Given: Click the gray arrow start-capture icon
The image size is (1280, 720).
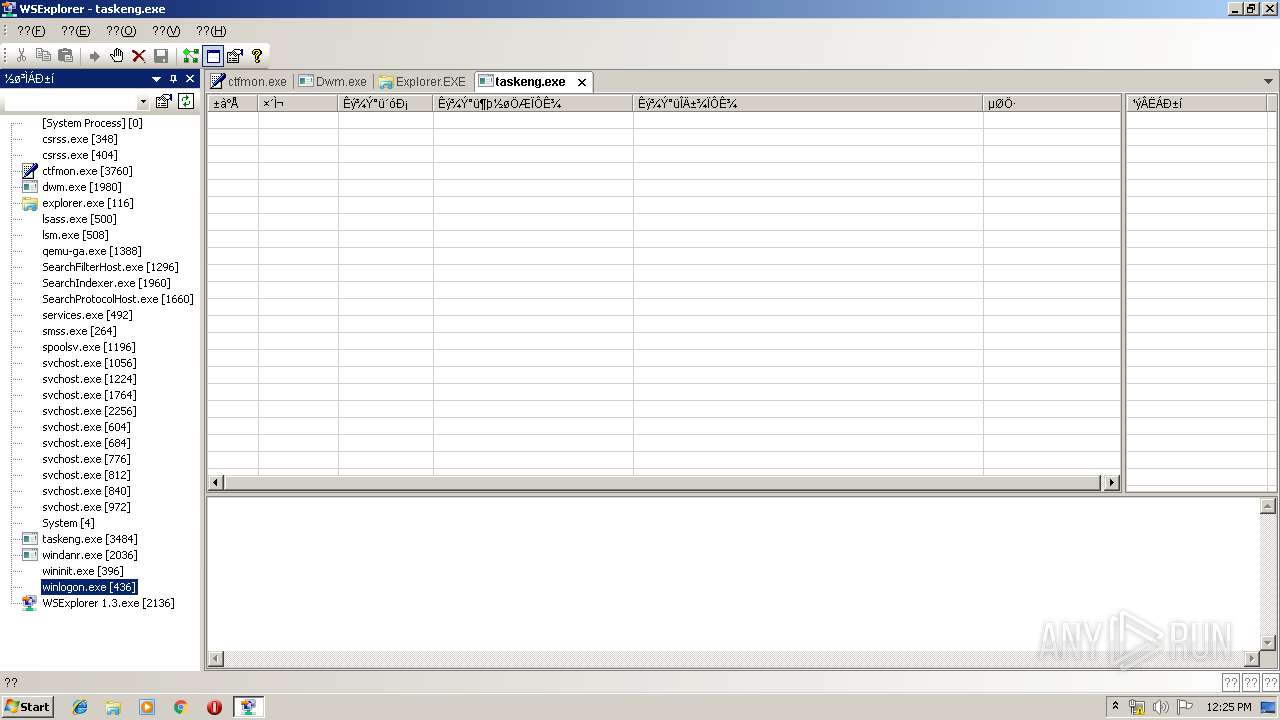Looking at the screenshot, I should coord(94,56).
